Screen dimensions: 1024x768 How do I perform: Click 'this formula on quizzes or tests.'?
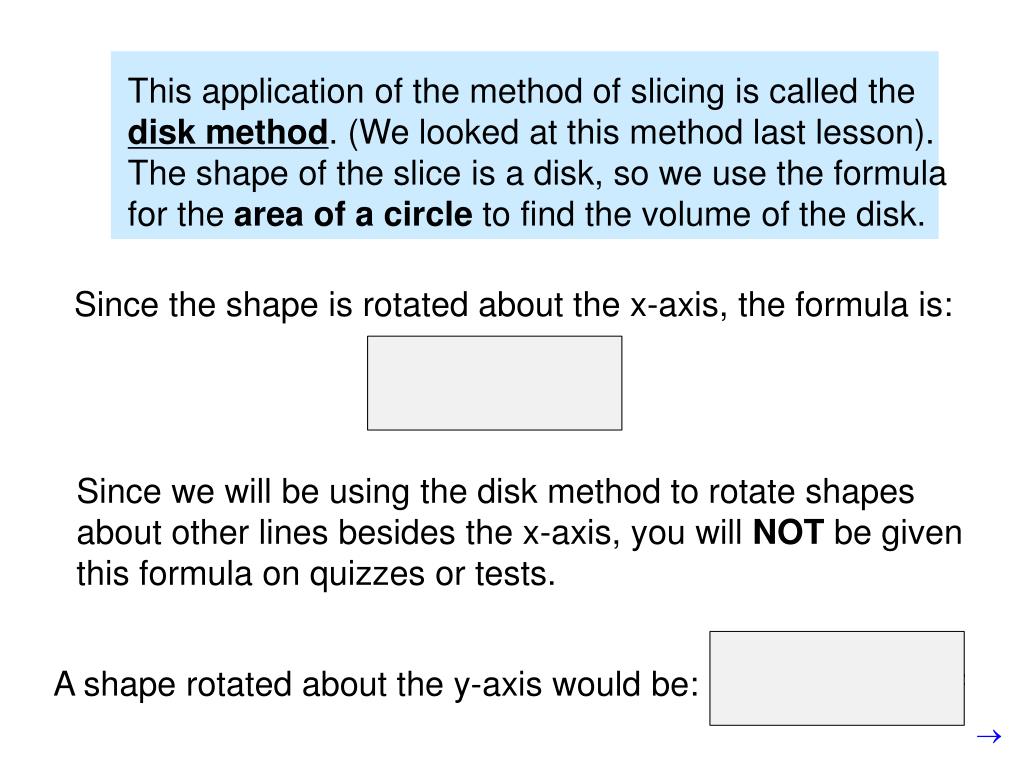click(x=316, y=574)
